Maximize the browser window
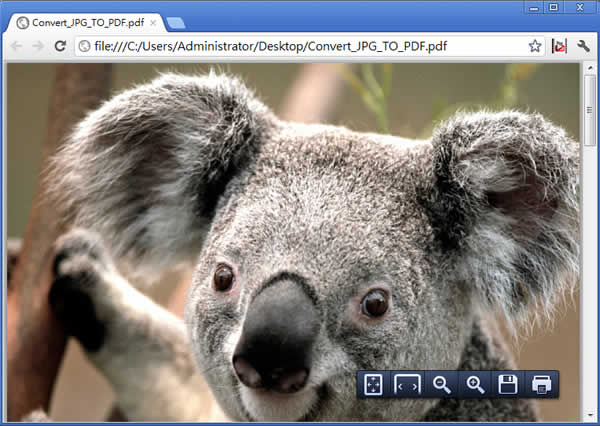Image resolution: width=600 pixels, height=426 pixels. (553, 7)
